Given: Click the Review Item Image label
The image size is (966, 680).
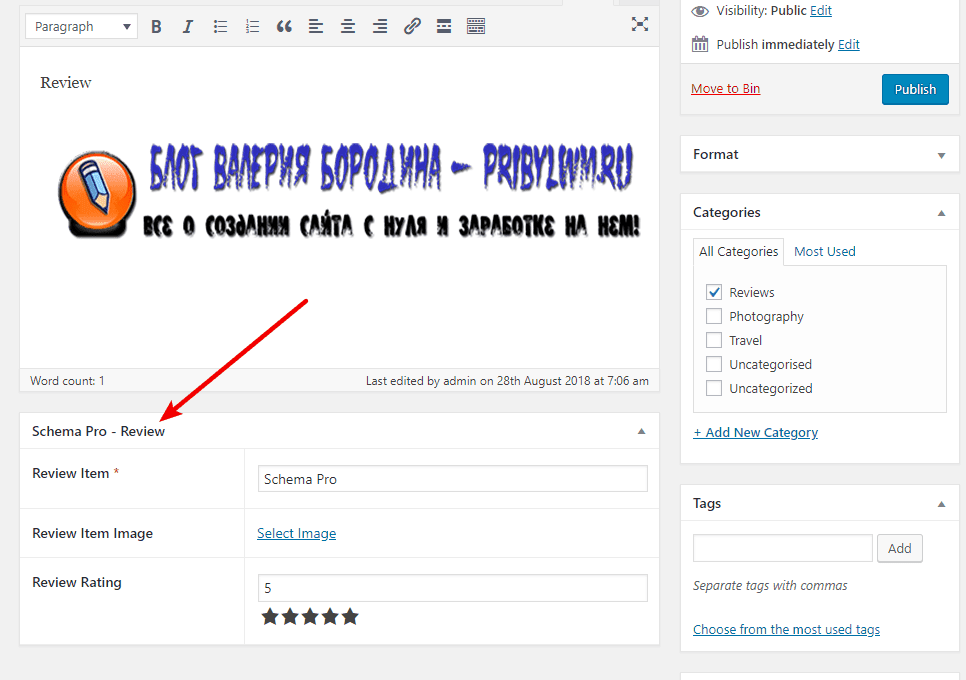Looking at the screenshot, I should (92, 533).
